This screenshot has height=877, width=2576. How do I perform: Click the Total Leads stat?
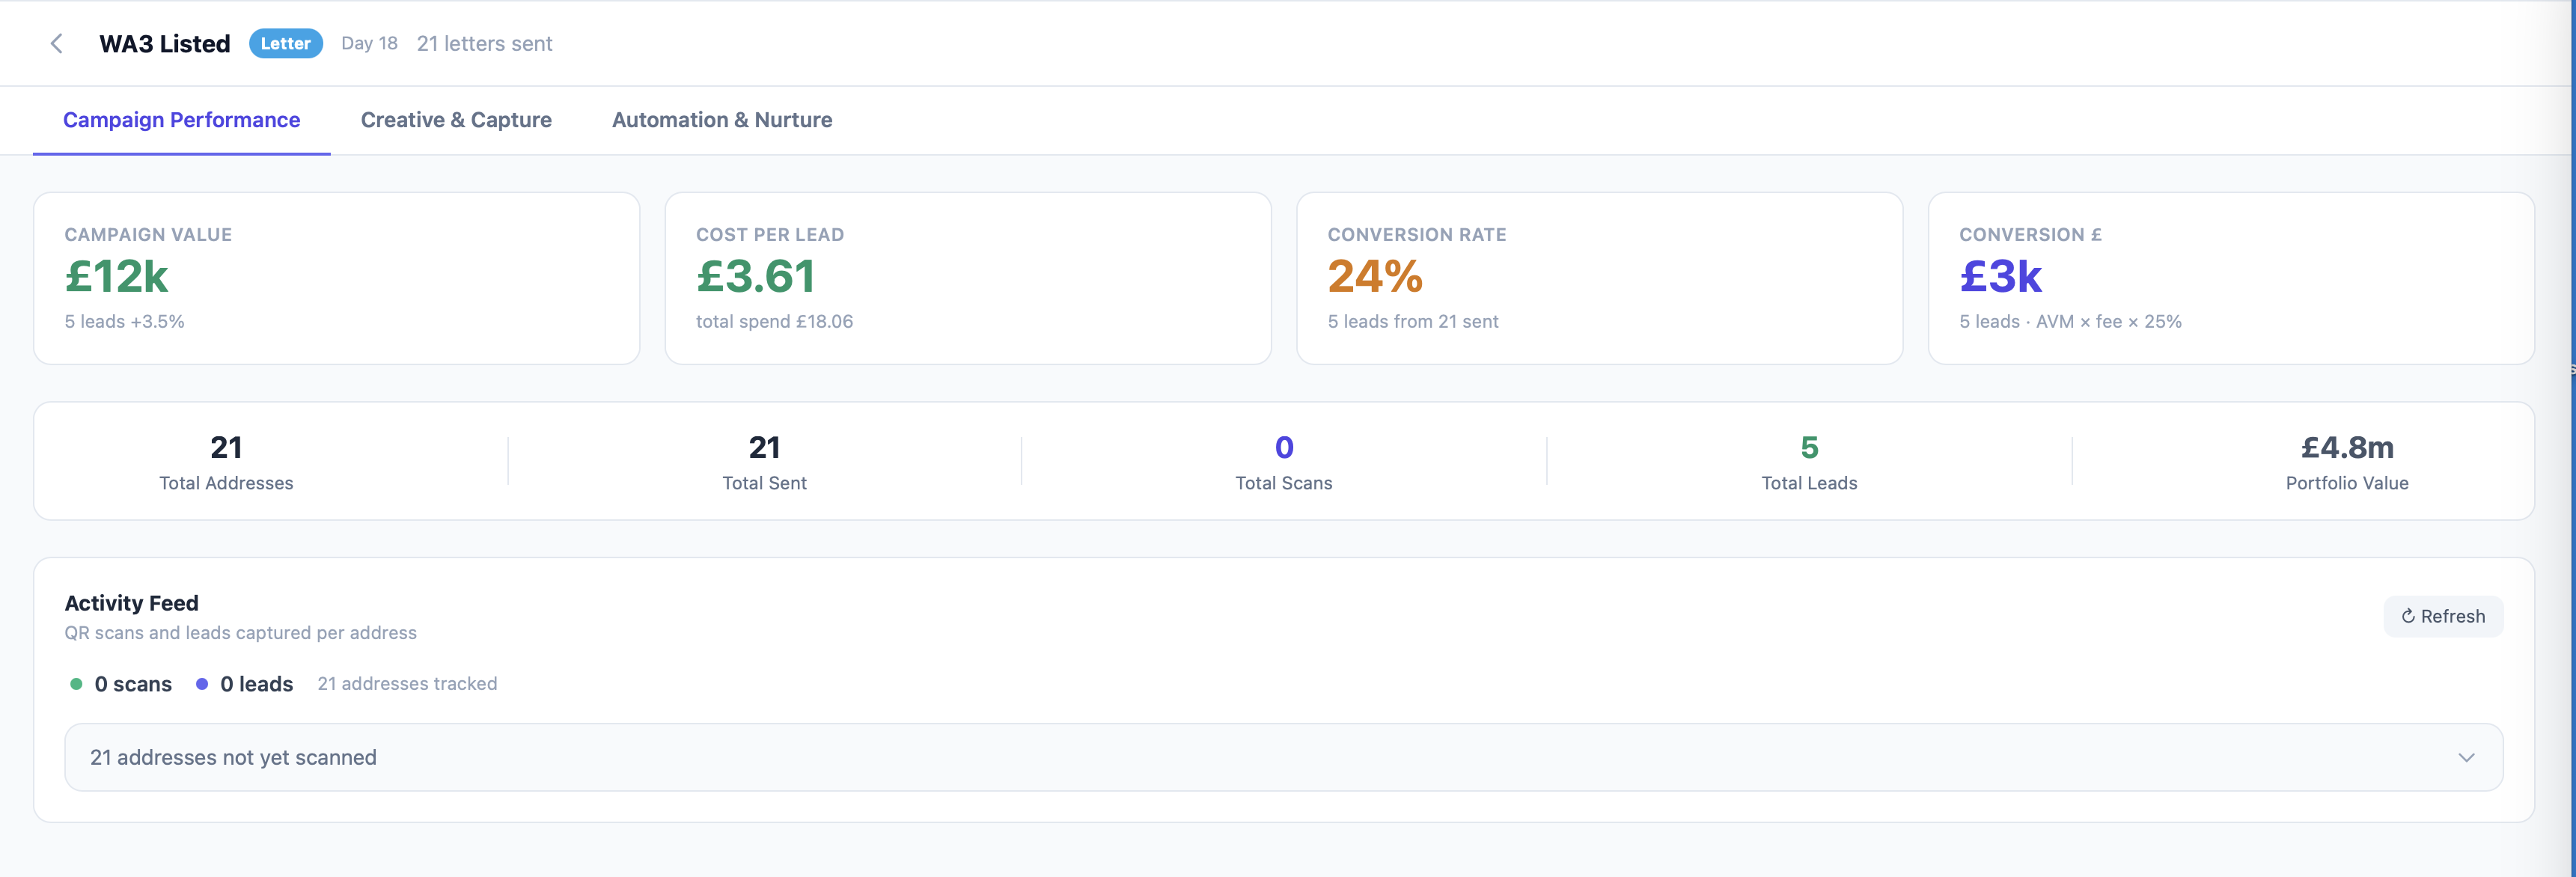(x=1809, y=462)
